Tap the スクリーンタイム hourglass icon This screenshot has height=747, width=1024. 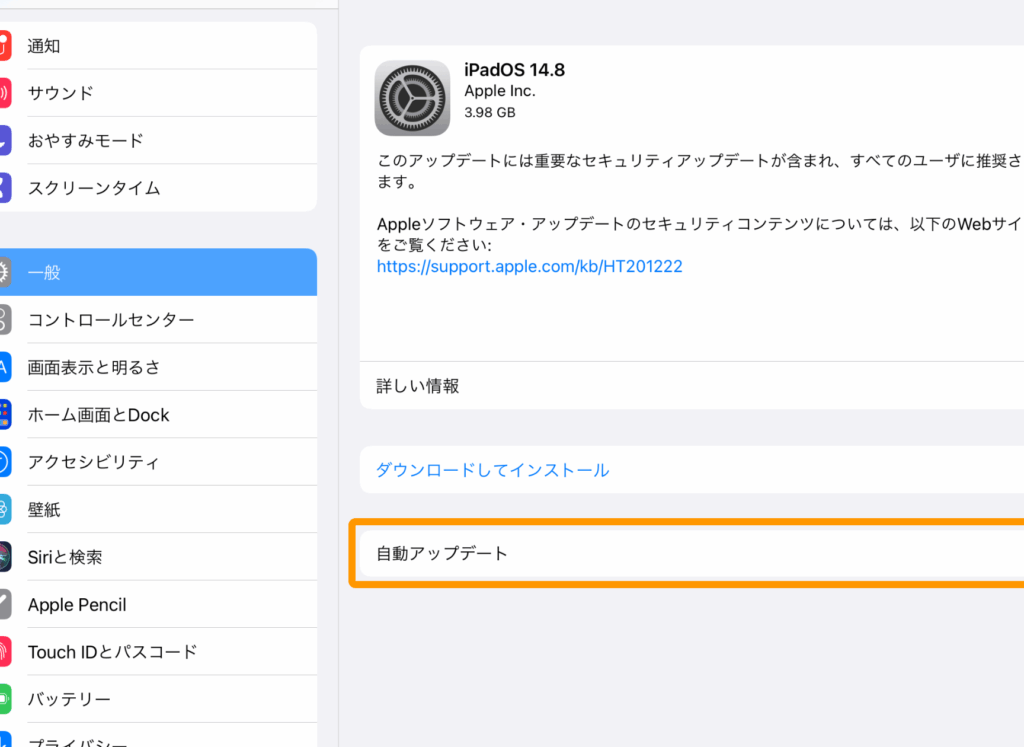[5, 188]
